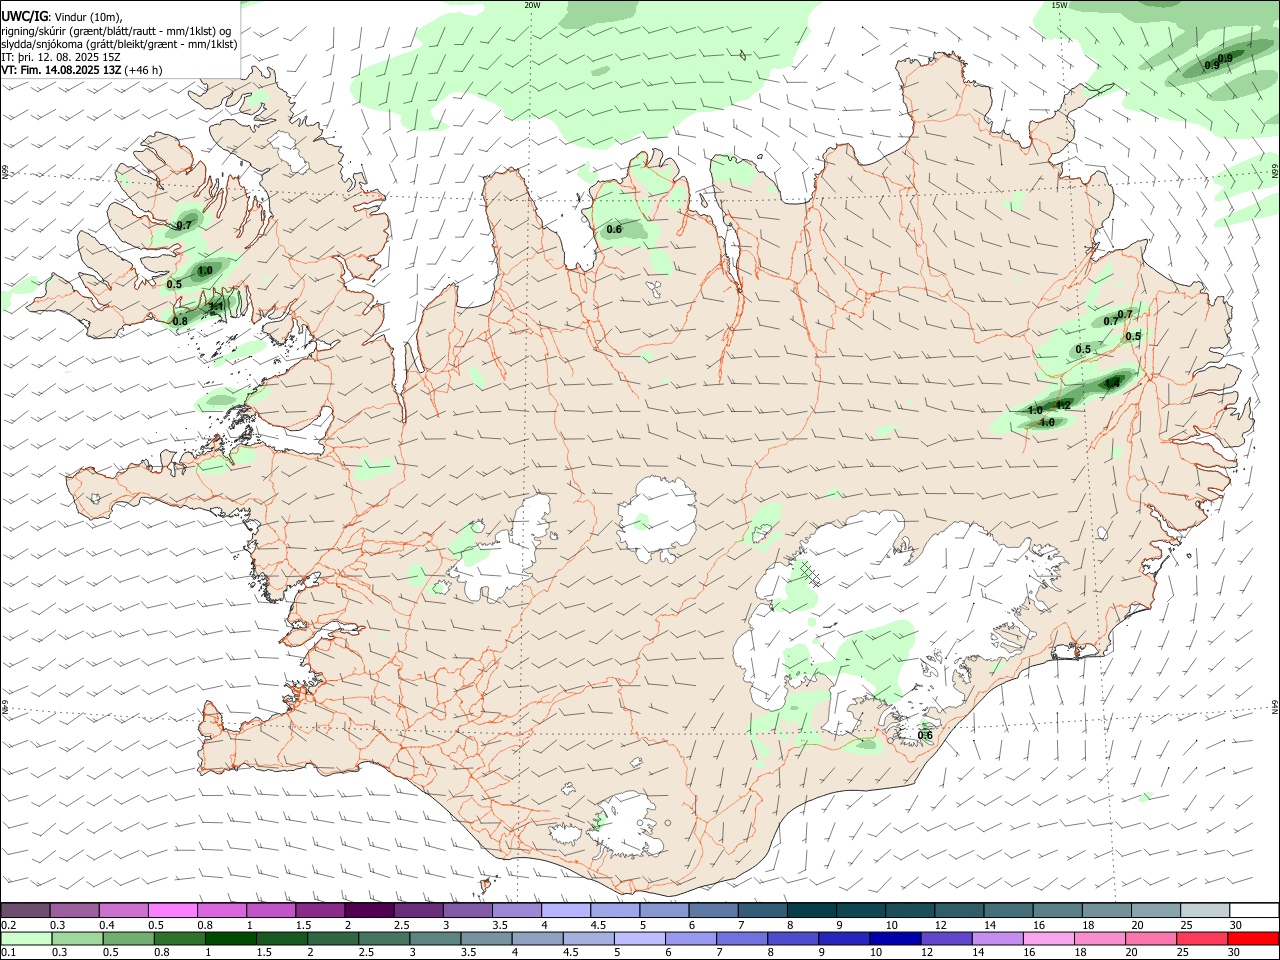This screenshot has width=1280, height=960.
Task: Click the 'slydda/snjókoma' header line
Action: pyautogui.click(x=119, y=44)
